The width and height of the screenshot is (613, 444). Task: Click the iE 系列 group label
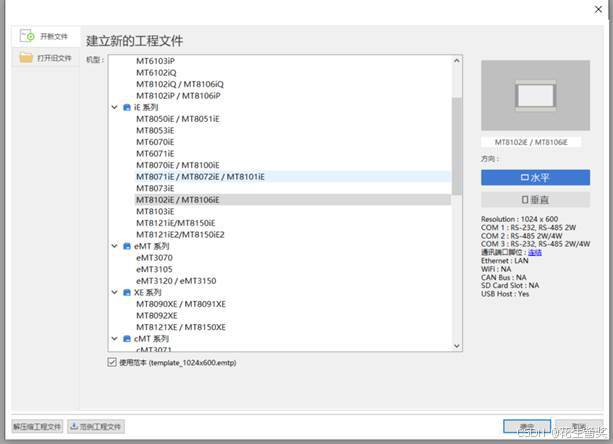pyautogui.click(x=146, y=107)
